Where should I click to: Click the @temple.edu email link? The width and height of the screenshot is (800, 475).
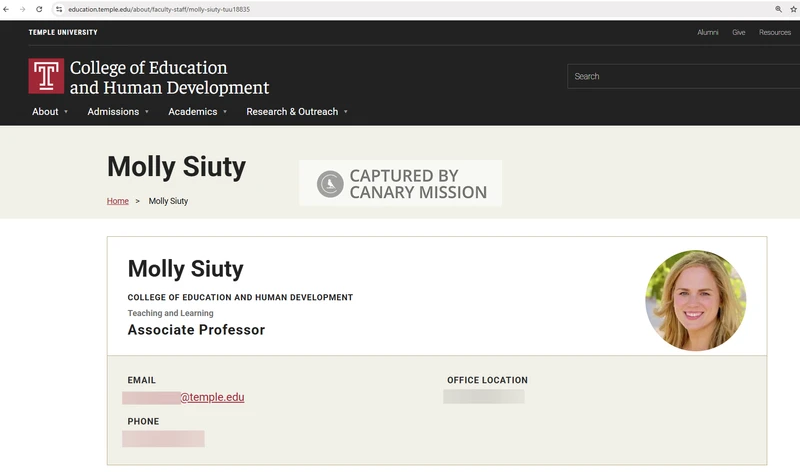(x=212, y=397)
